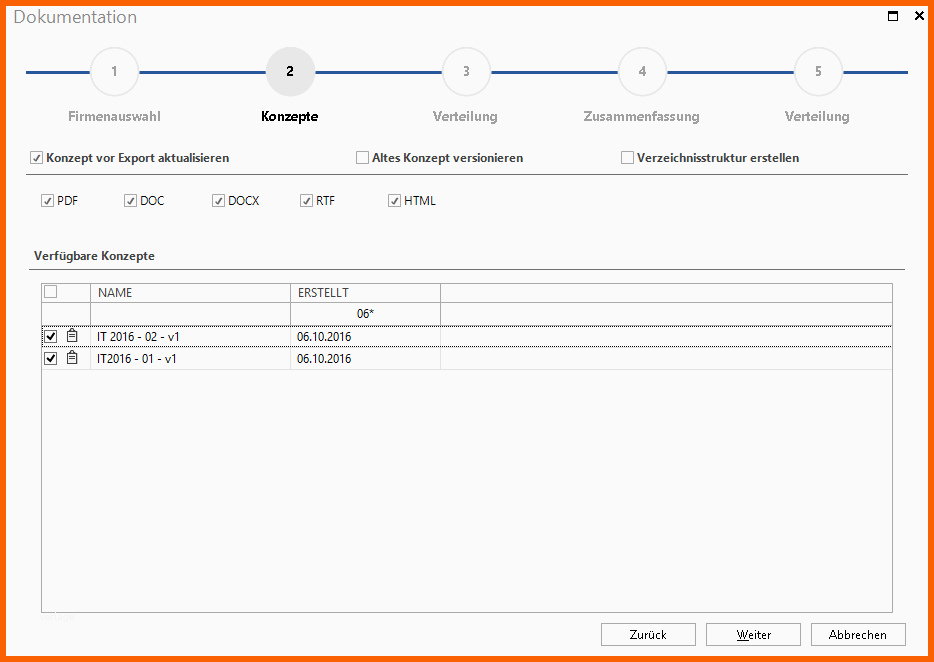934x662 pixels.
Task: Sort concepts by NAME column header
Action: pyautogui.click(x=190, y=293)
